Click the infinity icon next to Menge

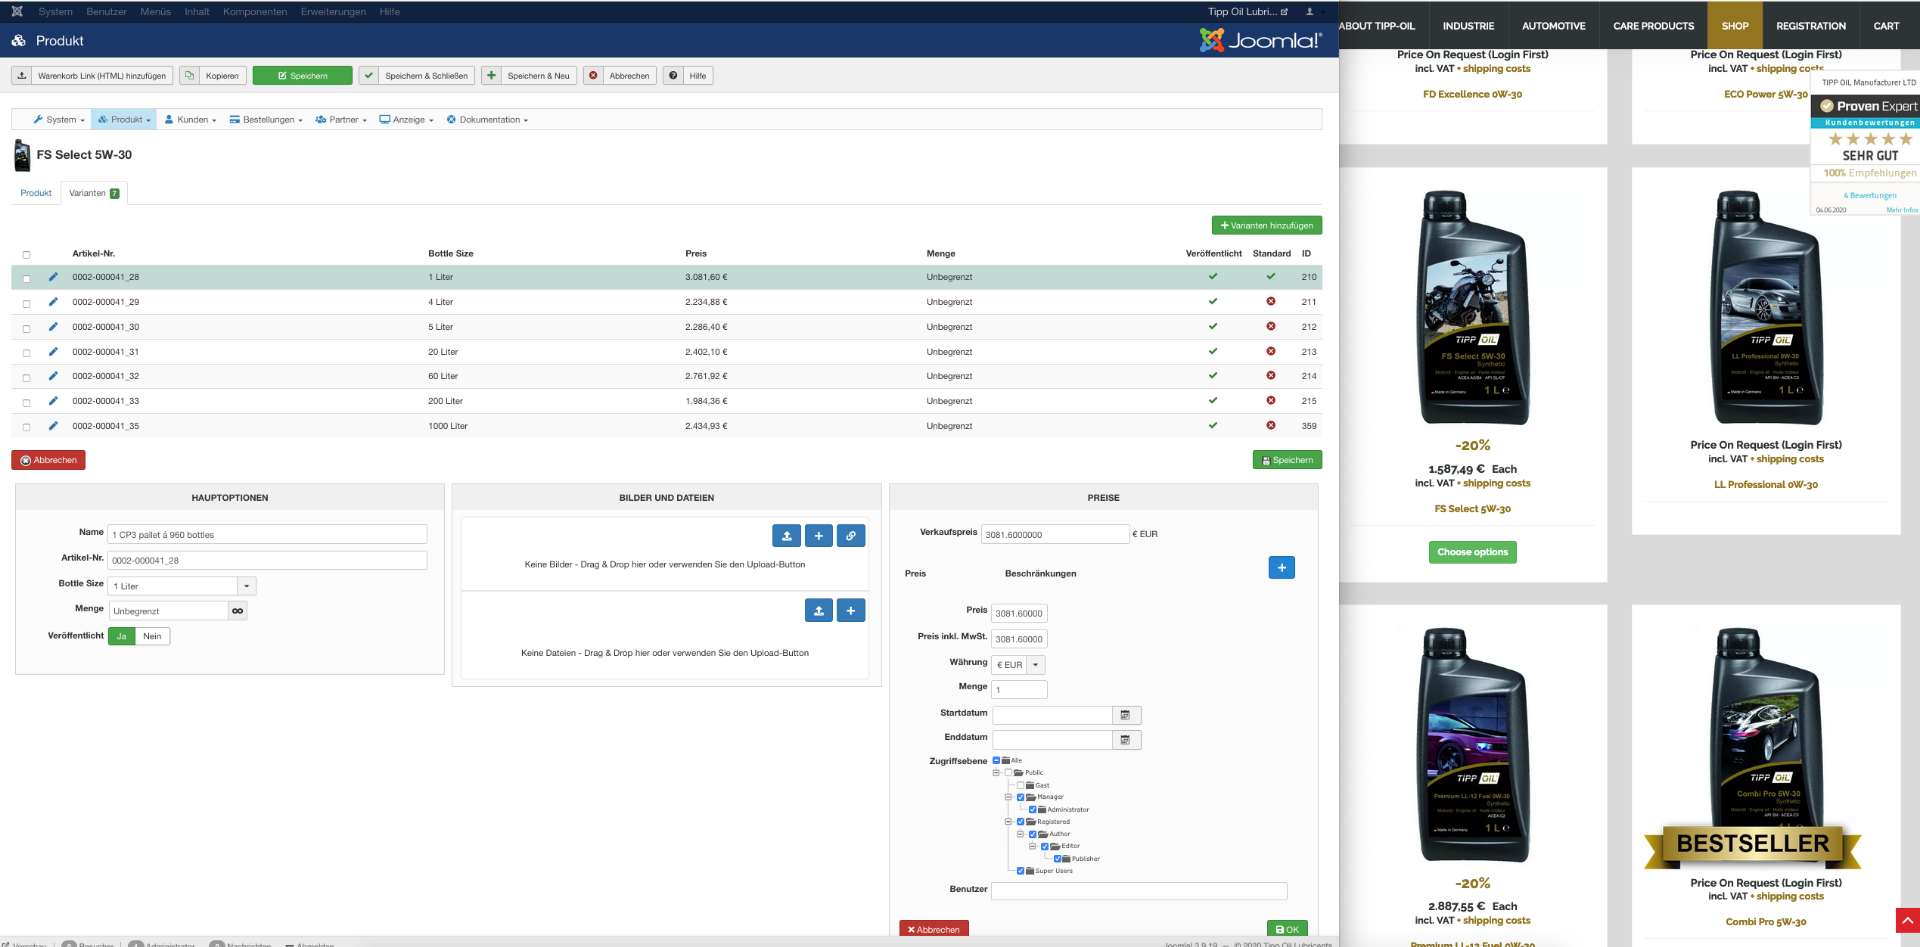coord(237,611)
